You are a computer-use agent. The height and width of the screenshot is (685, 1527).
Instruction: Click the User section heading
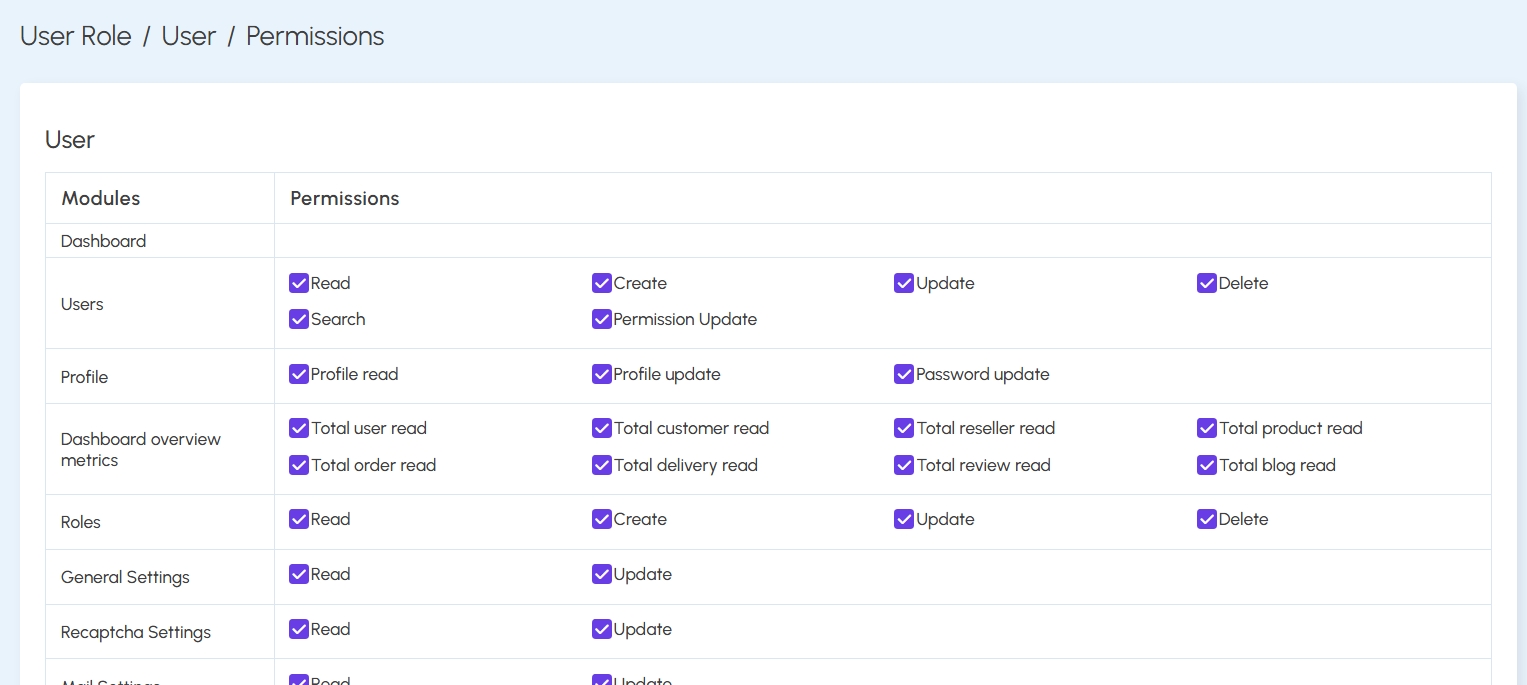[70, 140]
